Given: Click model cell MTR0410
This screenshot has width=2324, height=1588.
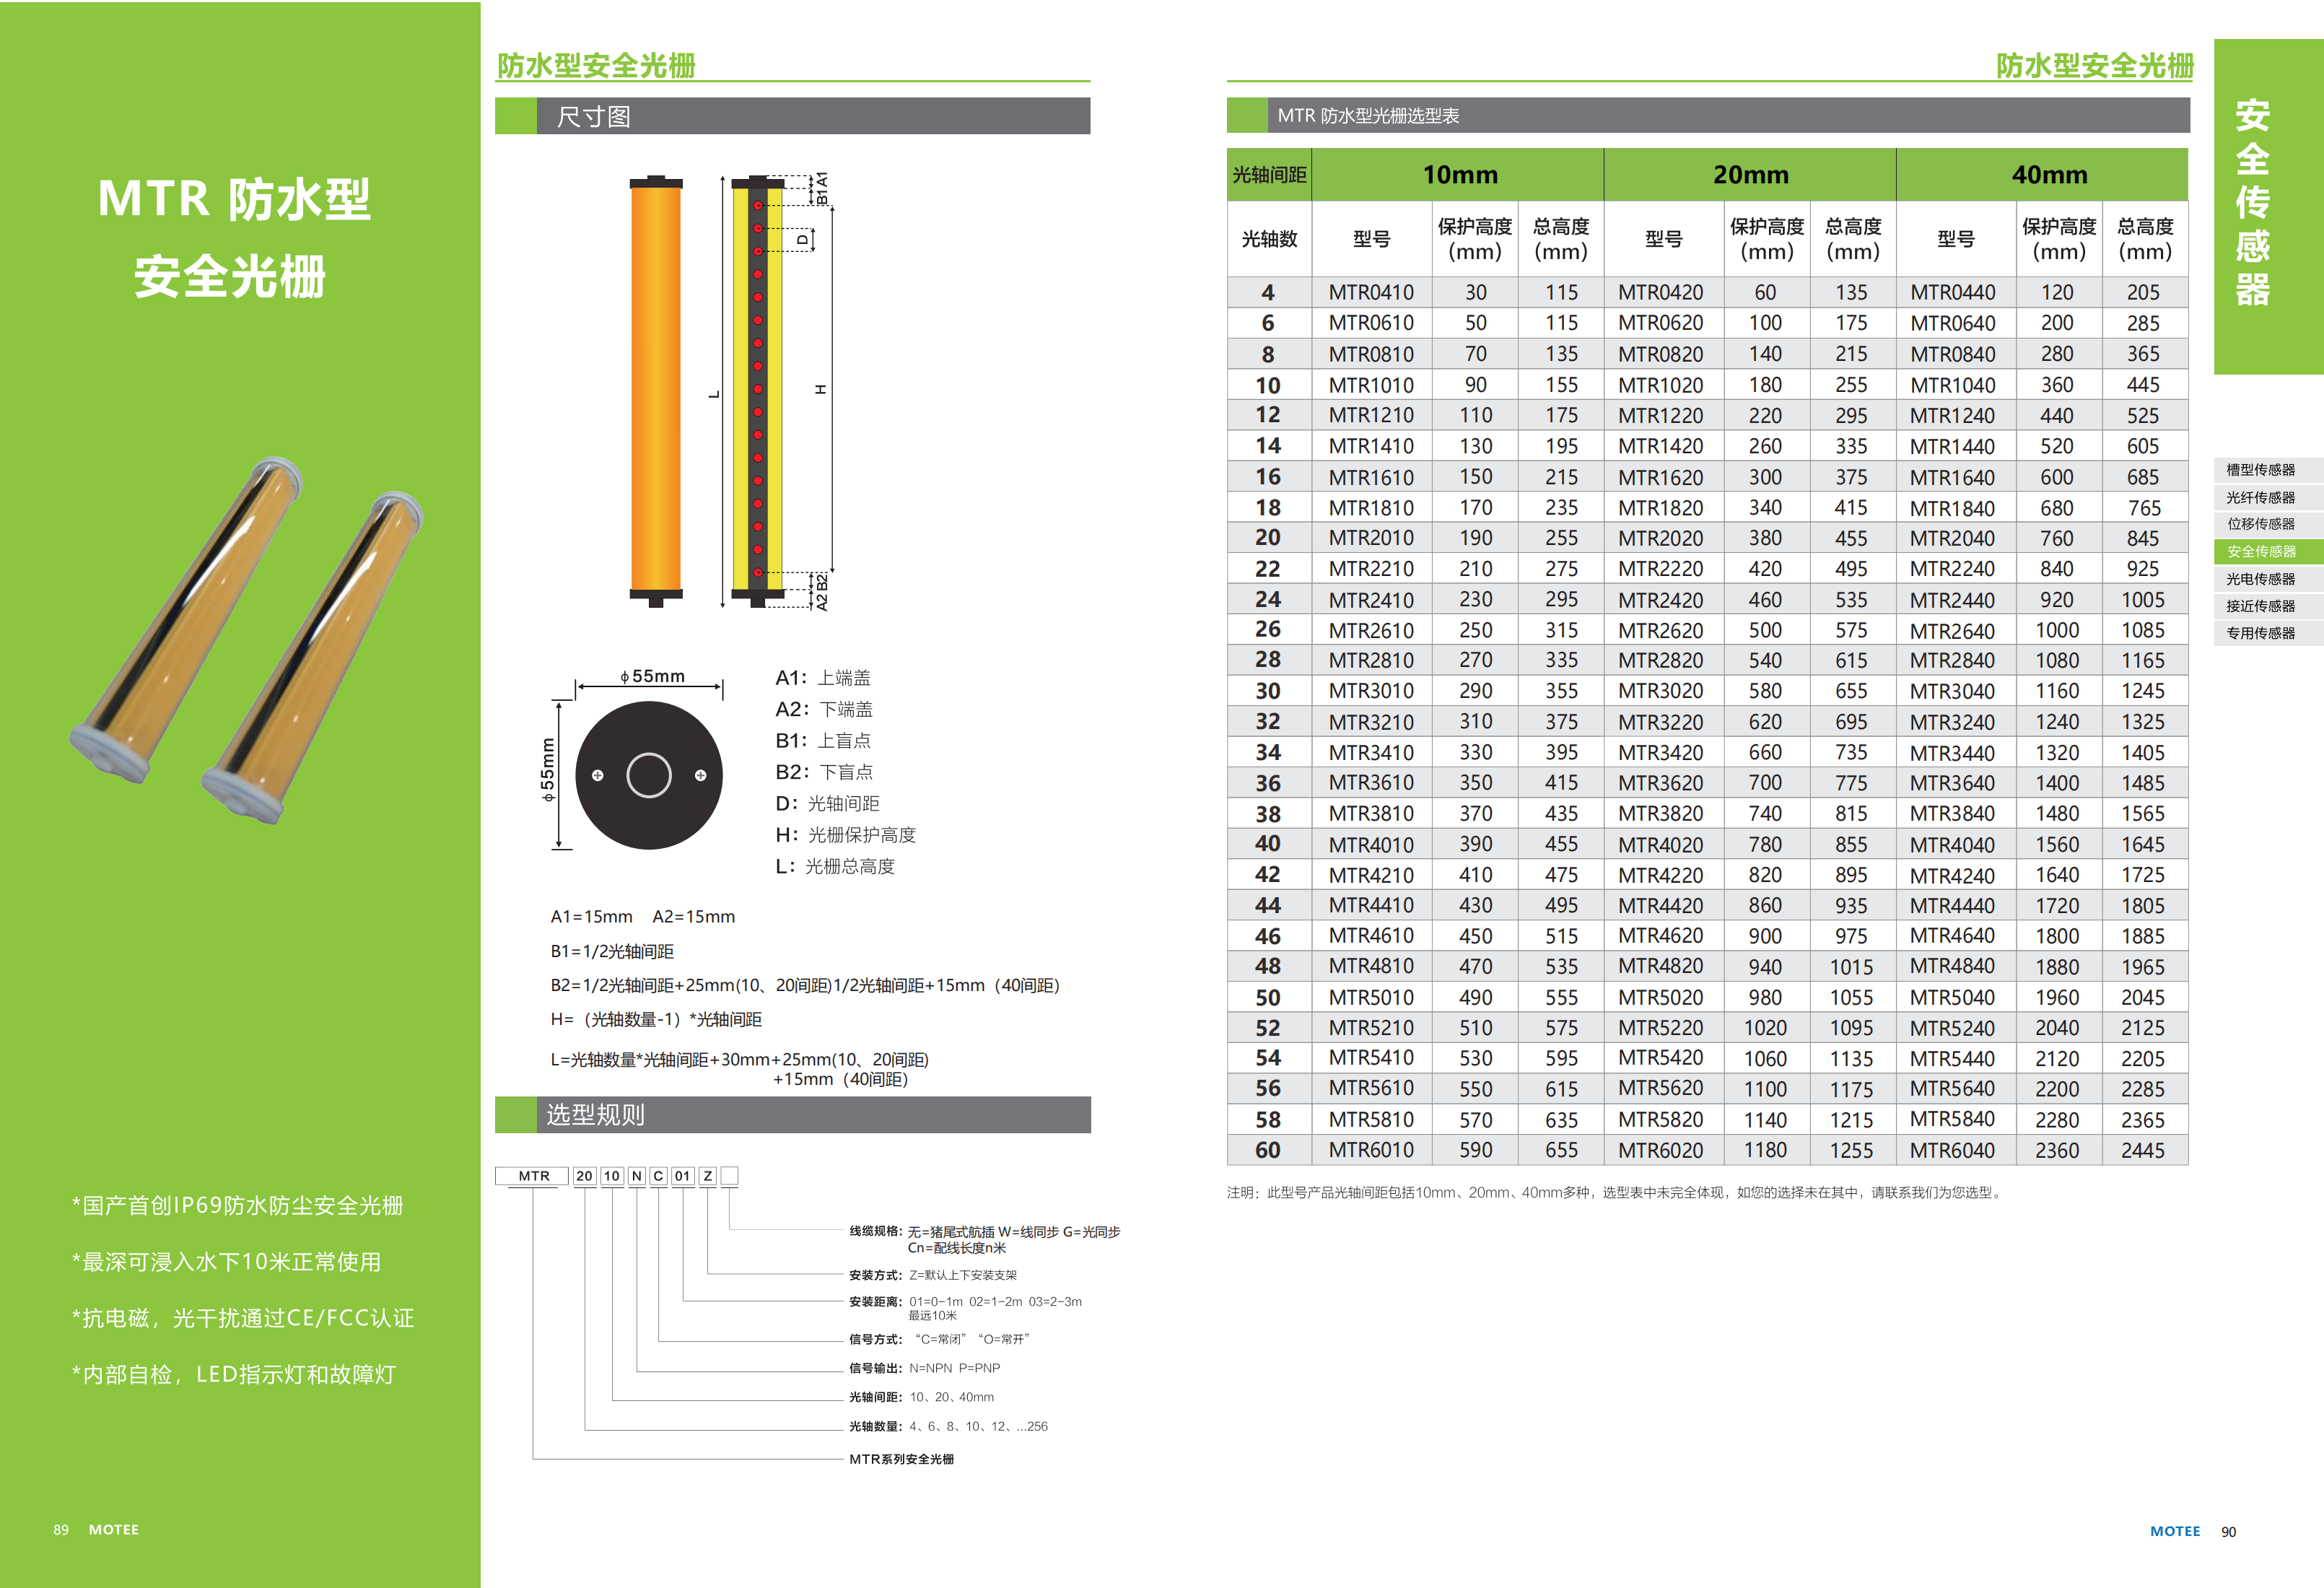Looking at the screenshot, I should click(1371, 292).
